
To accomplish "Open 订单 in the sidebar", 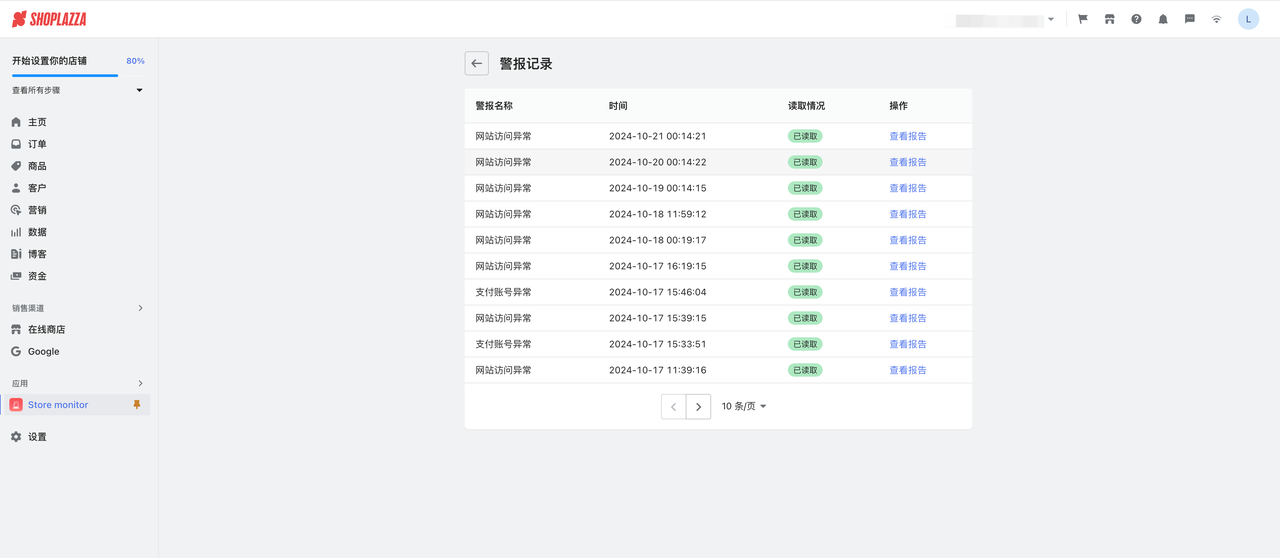I will pyautogui.click(x=37, y=144).
